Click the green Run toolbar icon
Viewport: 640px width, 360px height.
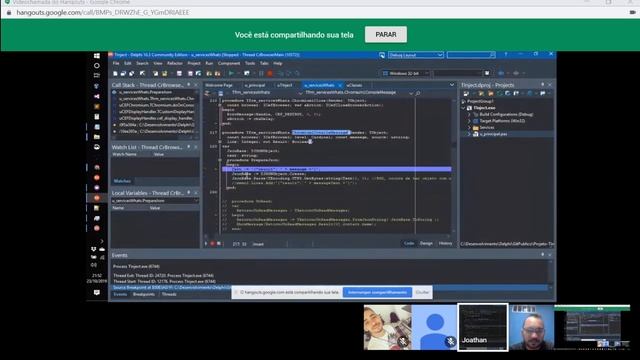coord(231,73)
